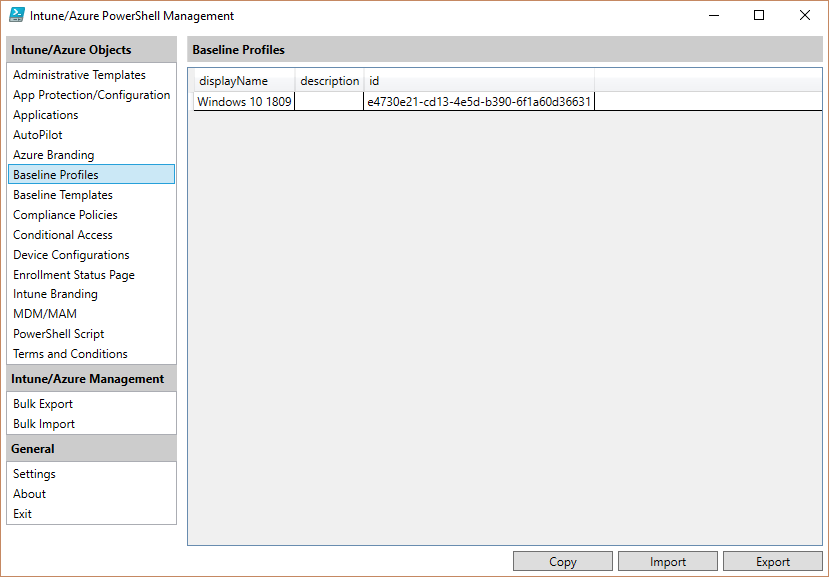Show Compliance Policies objects
Image resolution: width=829 pixels, height=577 pixels.
(x=65, y=215)
